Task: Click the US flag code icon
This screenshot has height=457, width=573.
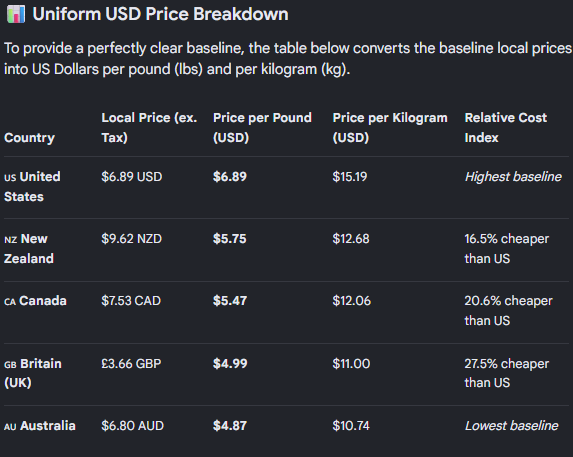Action: (x=10, y=178)
